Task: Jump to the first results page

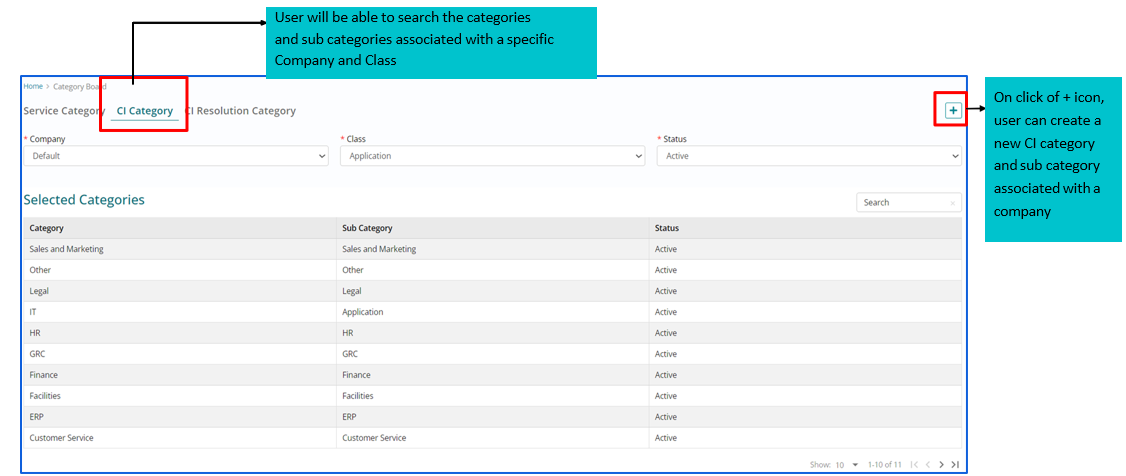Action: tap(913, 464)
